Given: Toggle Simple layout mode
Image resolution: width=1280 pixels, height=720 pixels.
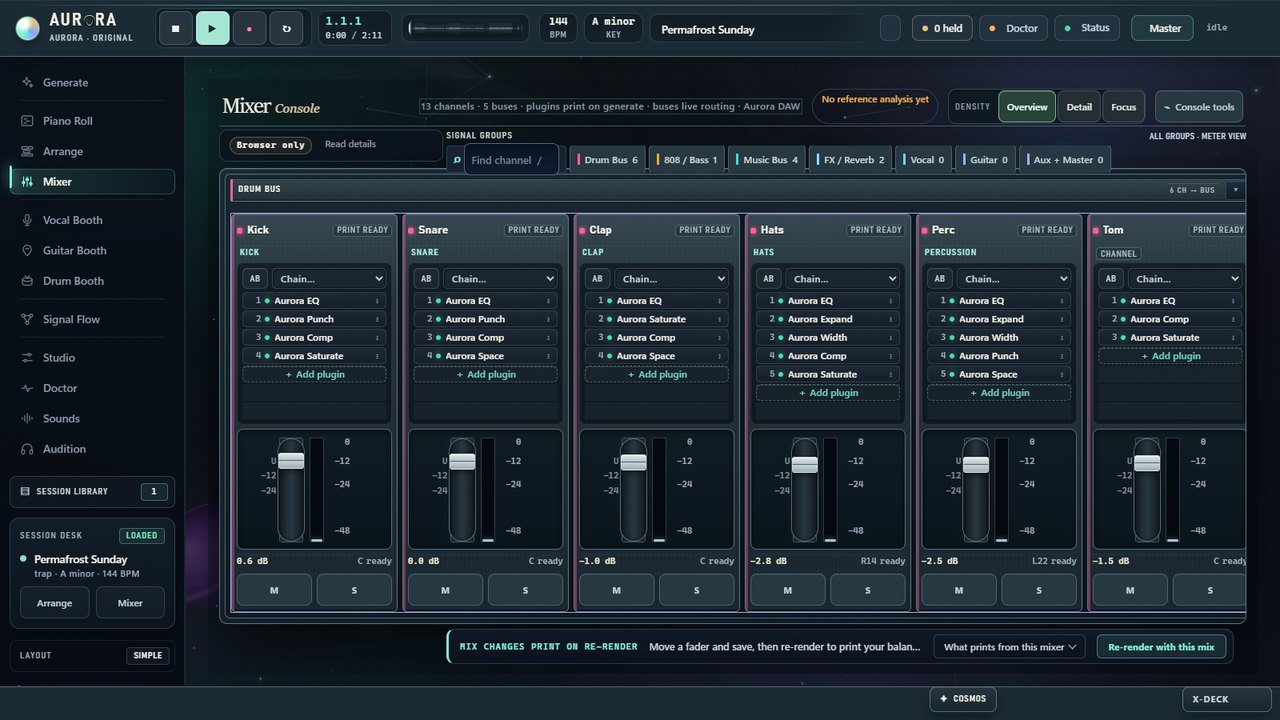Looking at the screenshot, I should [x=147, y=656].
